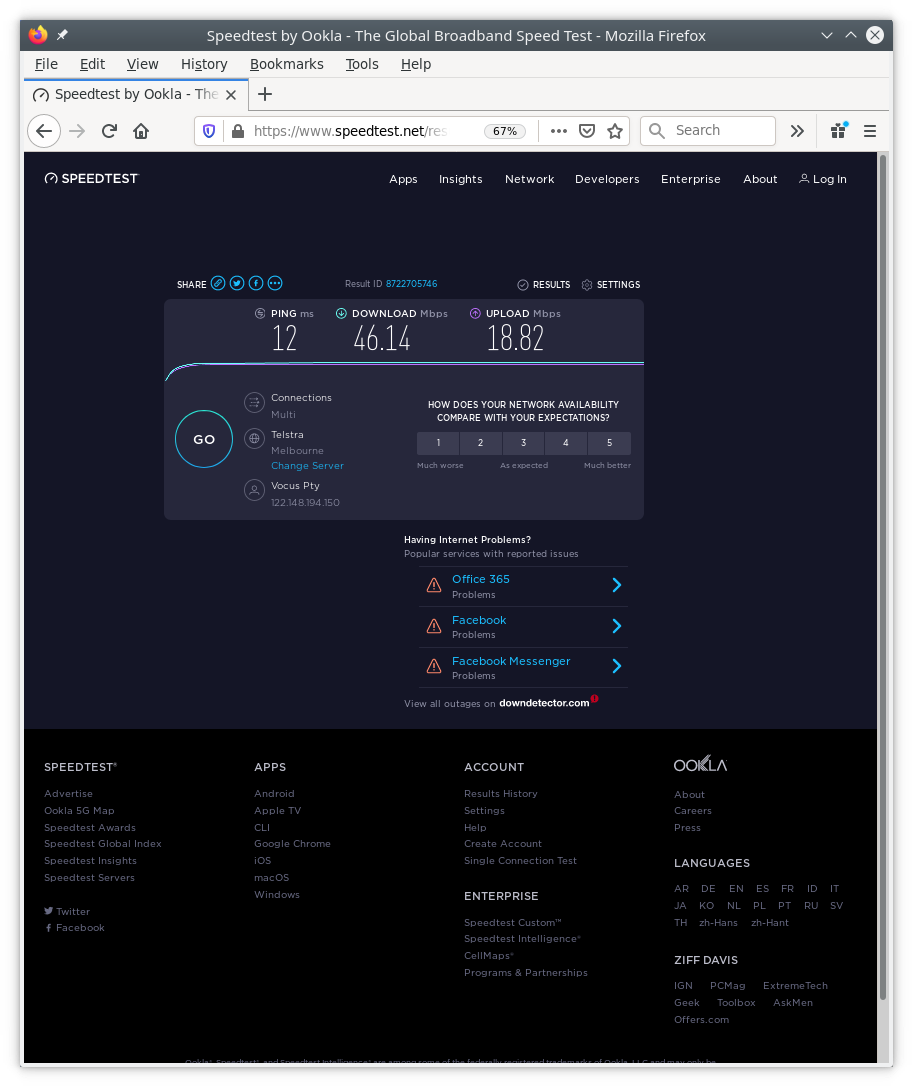913x1087 pixels.
Task: Go back with the browser back arrow
Action: 44,131
